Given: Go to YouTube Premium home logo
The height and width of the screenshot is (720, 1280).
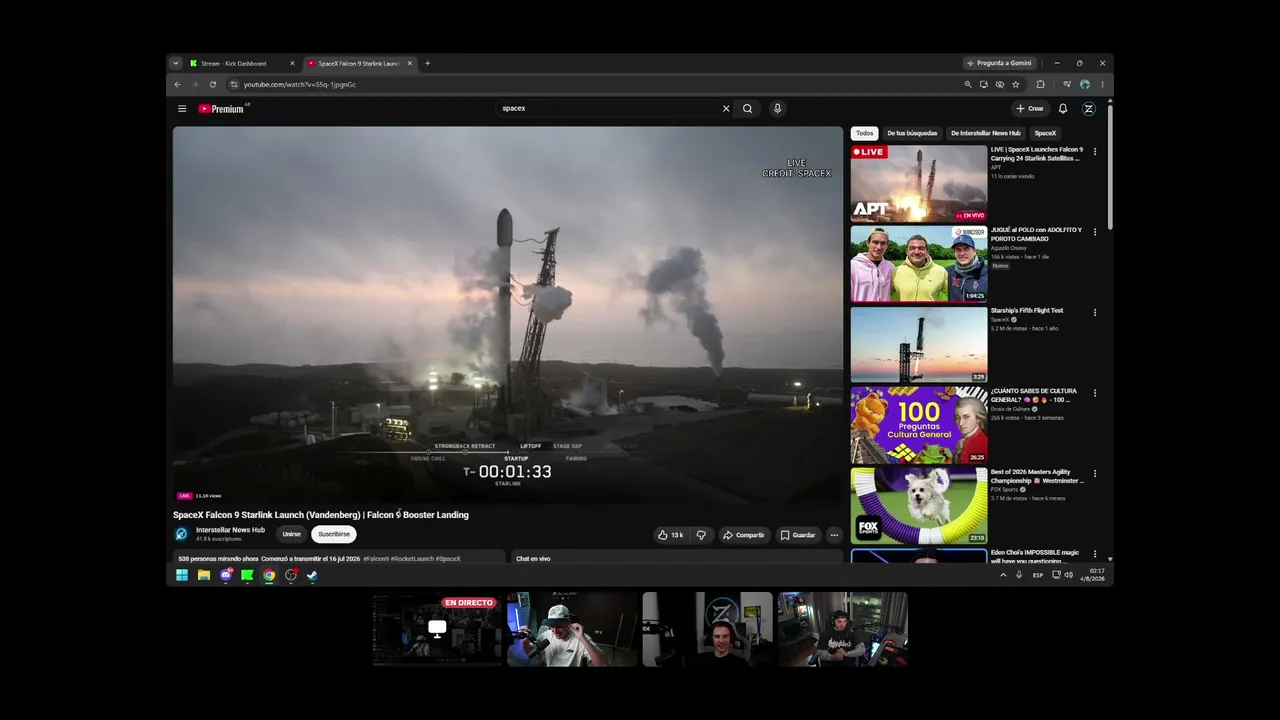Looking at the screenshot, I should pyautogui.click(x=222, y=109).
